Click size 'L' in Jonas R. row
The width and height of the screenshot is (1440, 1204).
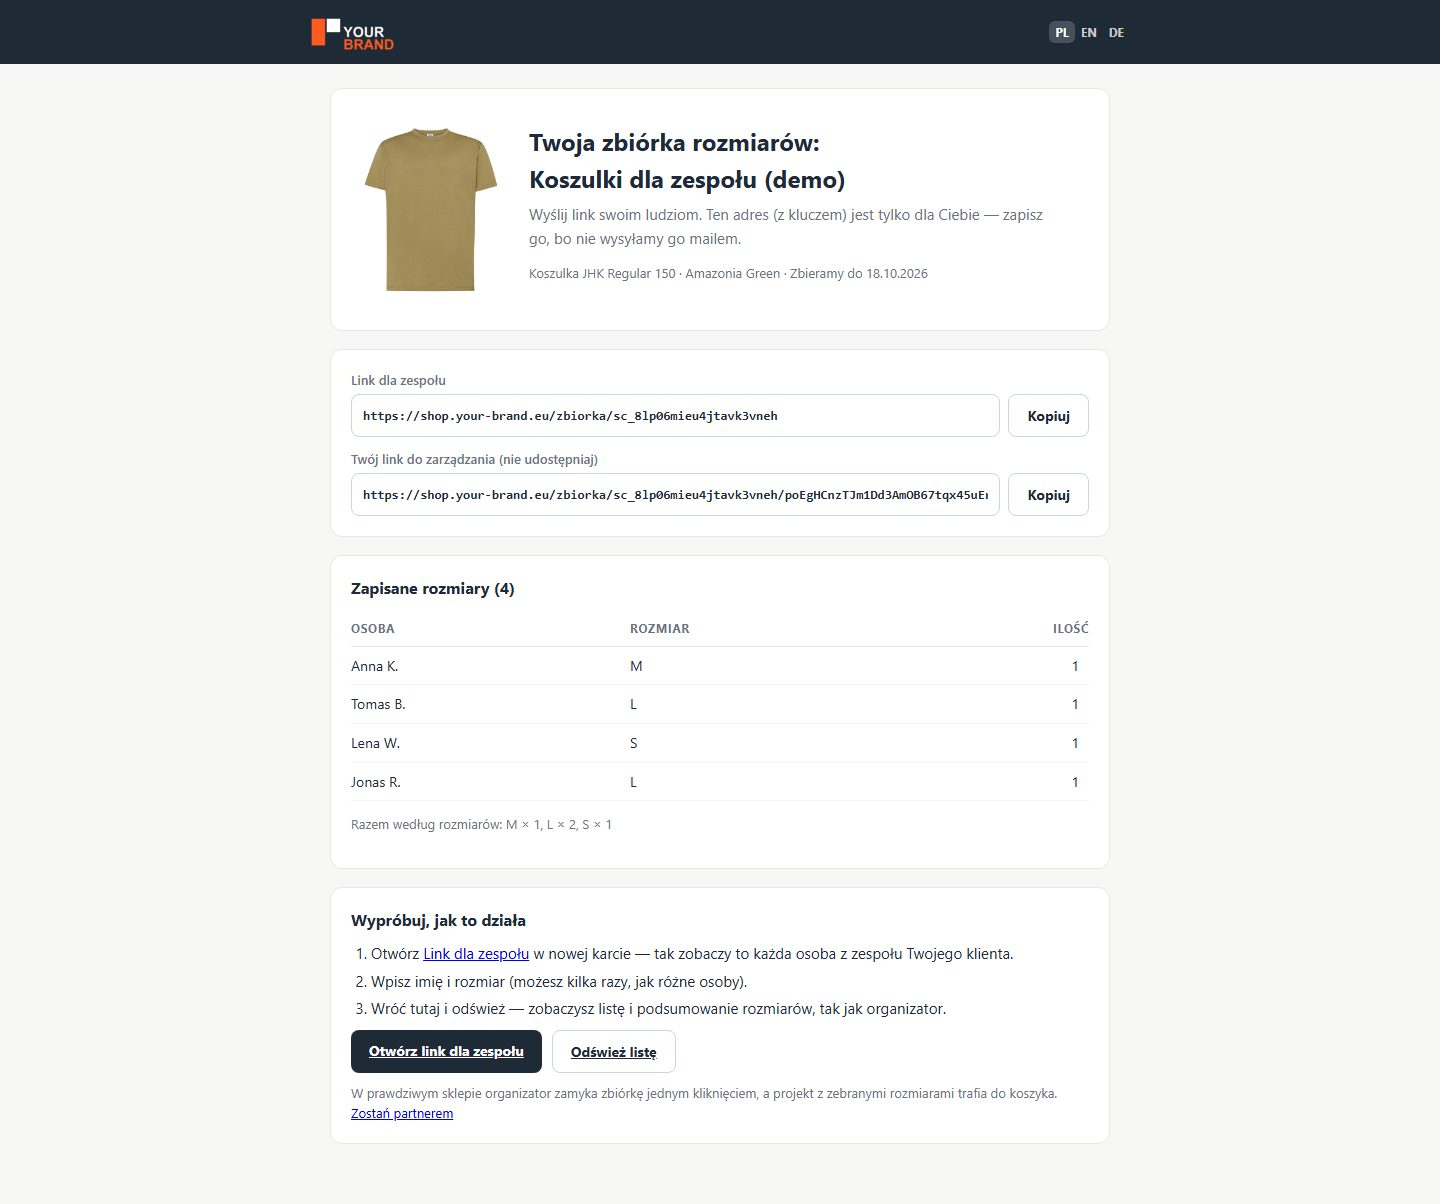click(633, 782)
